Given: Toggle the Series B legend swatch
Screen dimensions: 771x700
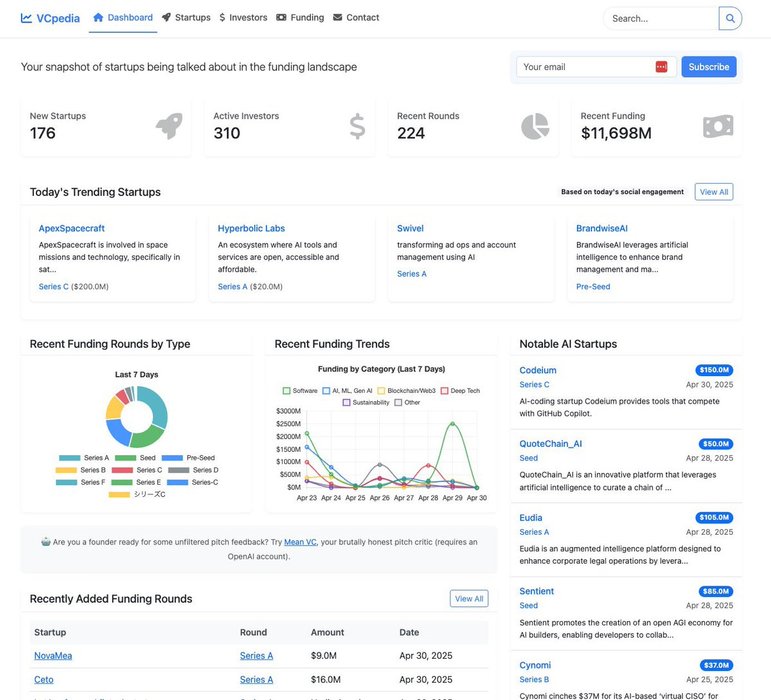Looking at the screenshot, I should (x=66, y=470).
